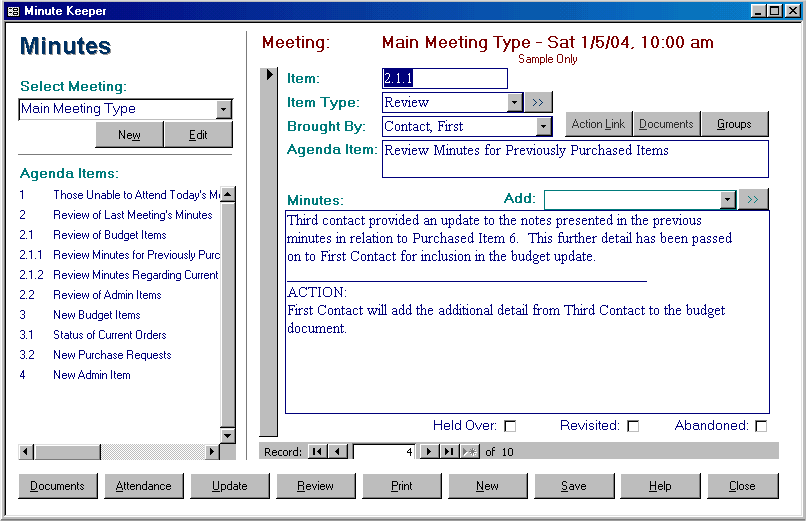This screenshot has width=806, height=521.
Task: Check the Abandoned checkbox
Action: [x=761, y=426]
